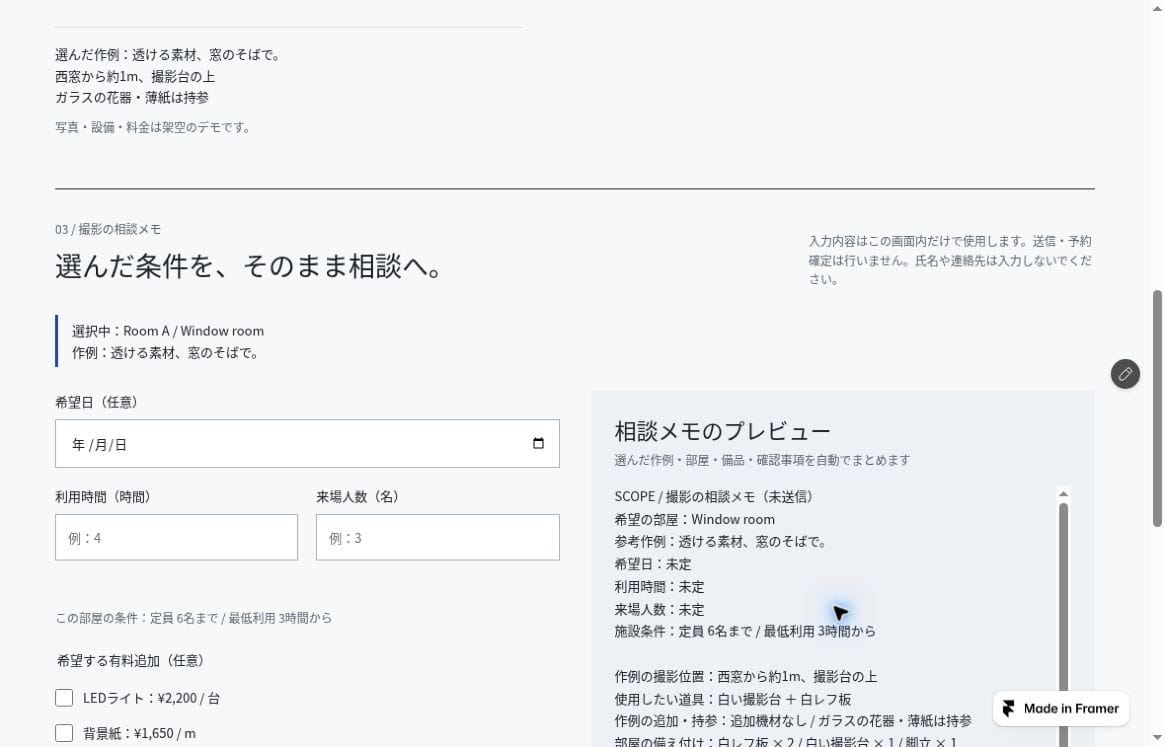This screenshot has width=1165, height=747.
Task: Click the notice beginning 入力内容はこの画面内だけで
Action: coord(951,260)
